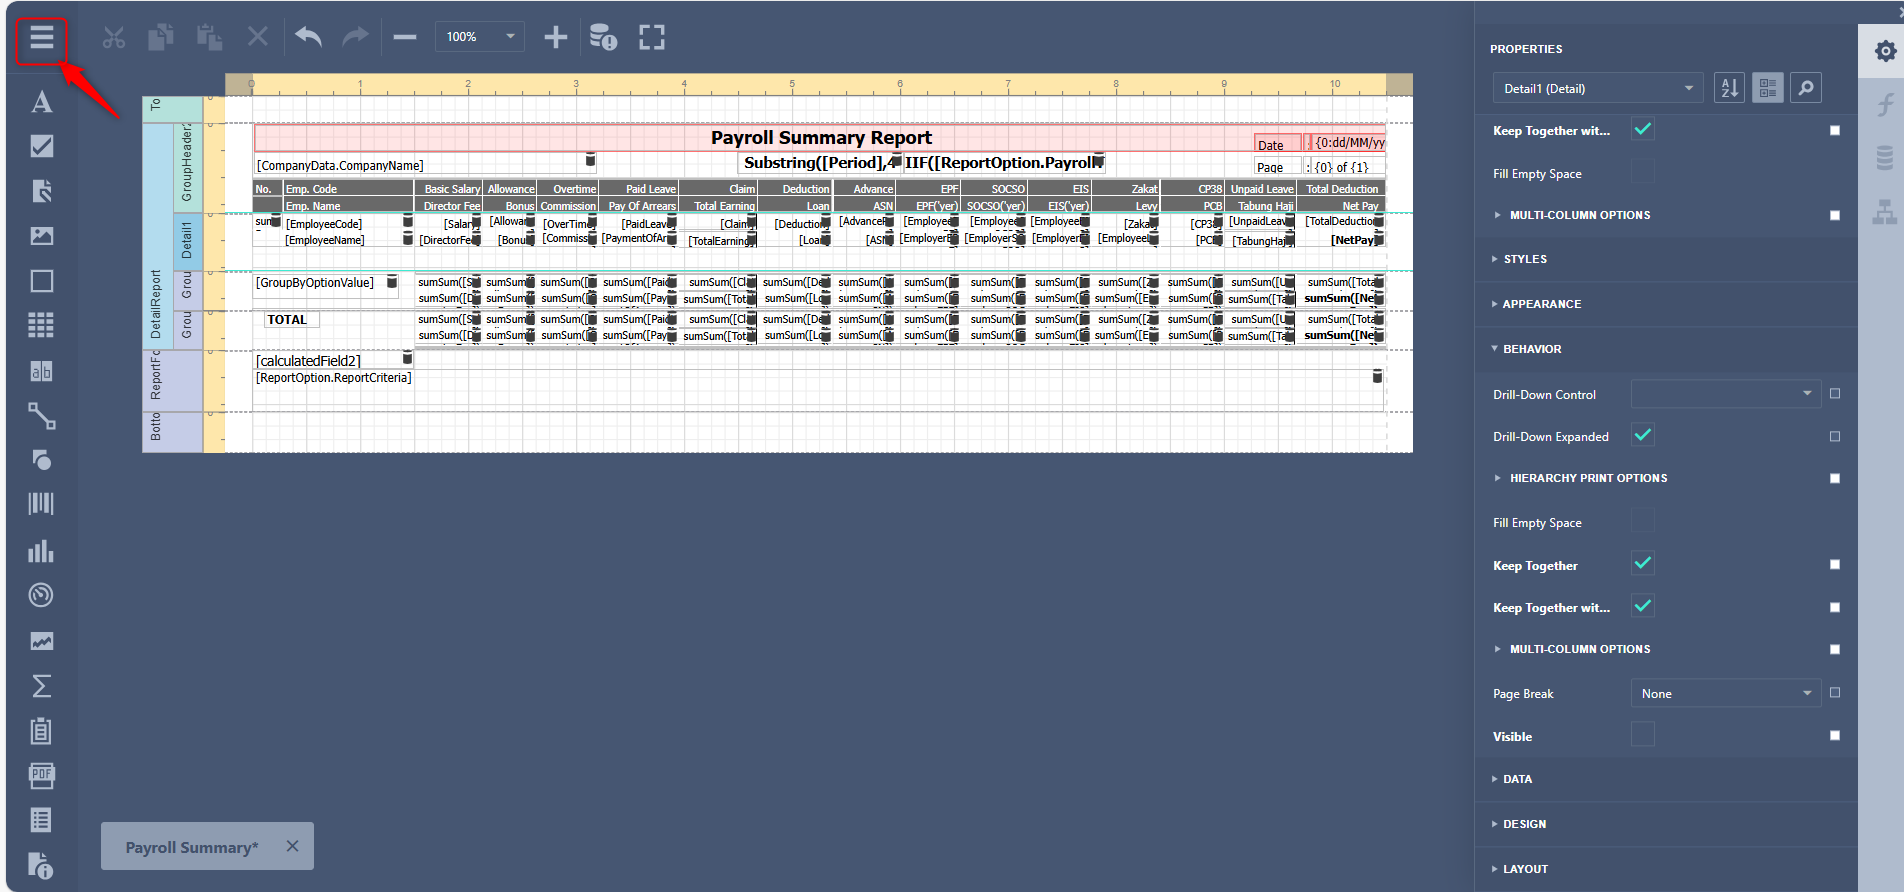Zoom out with the minus icon
Screen dimensions: 1904x892
pyautogui.click(x=404, y=37)
